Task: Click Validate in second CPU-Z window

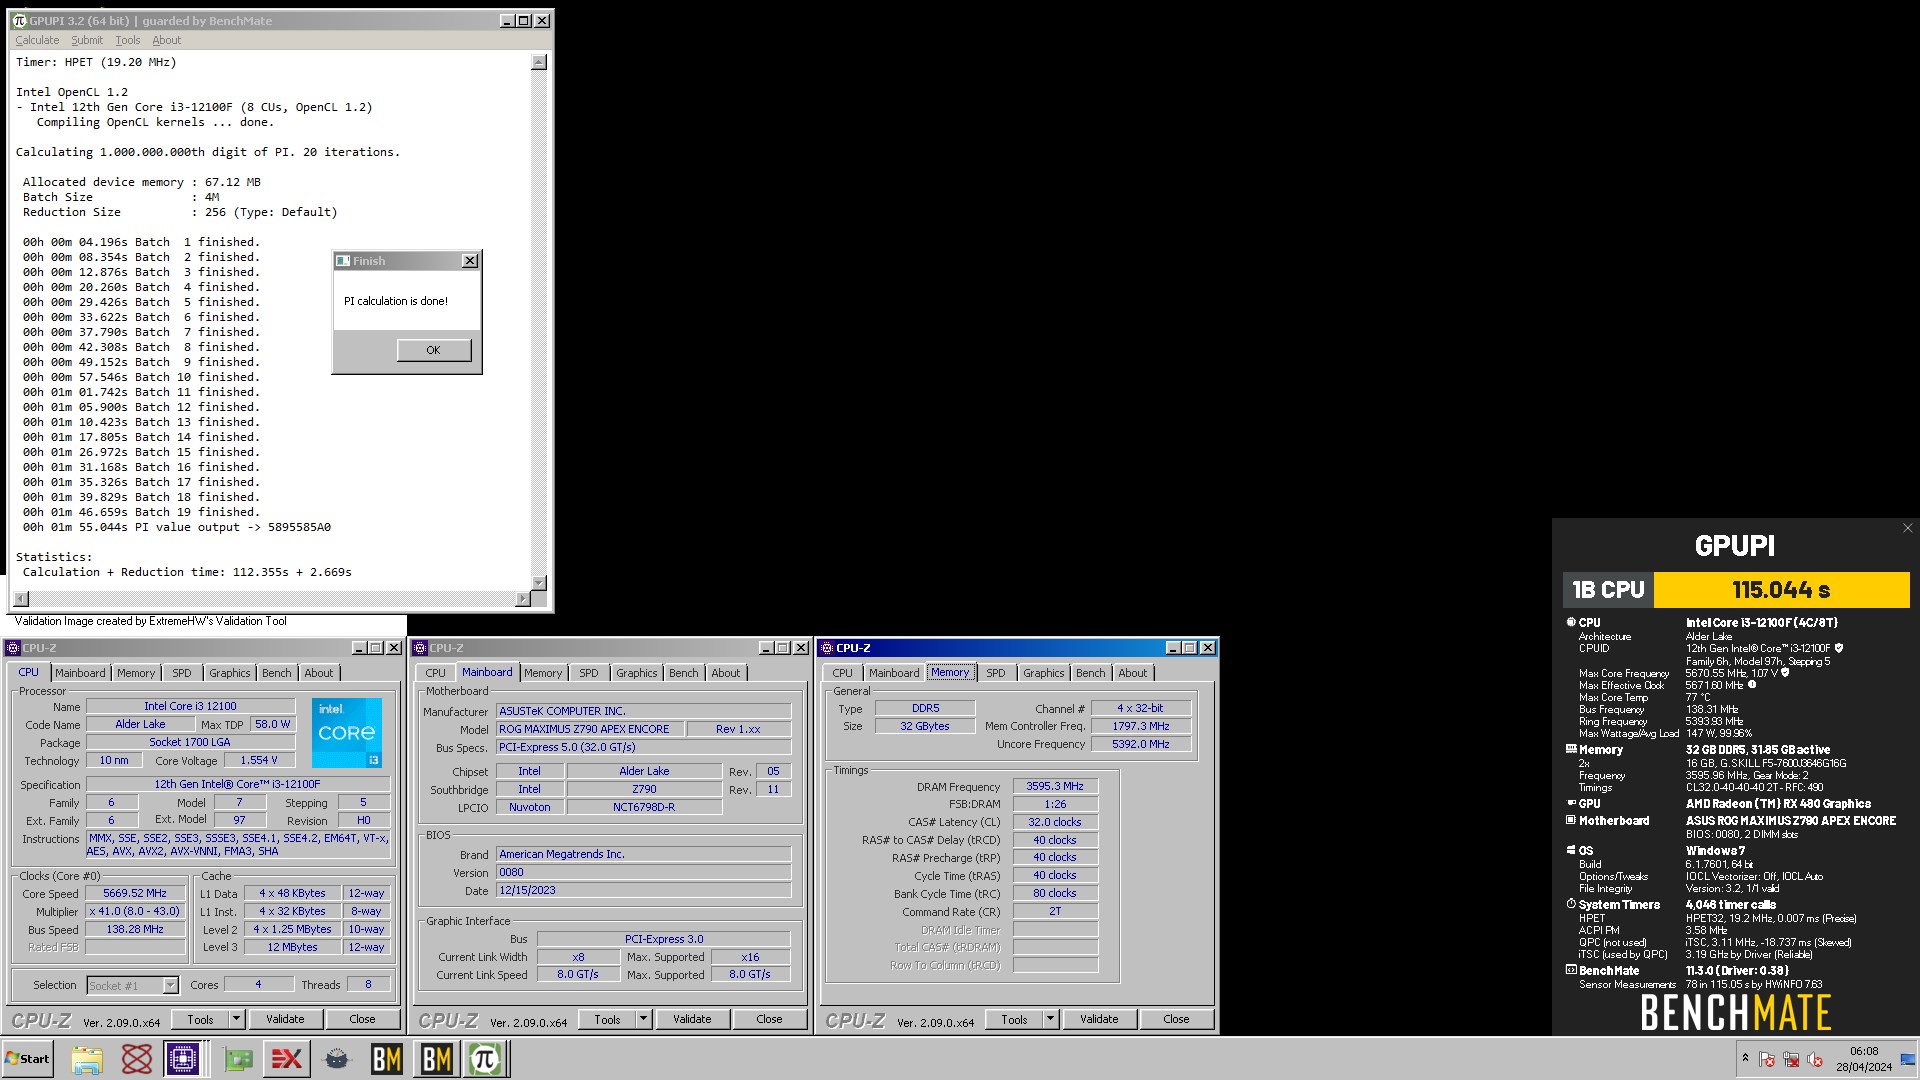Action: click(x=692, y=1019)
